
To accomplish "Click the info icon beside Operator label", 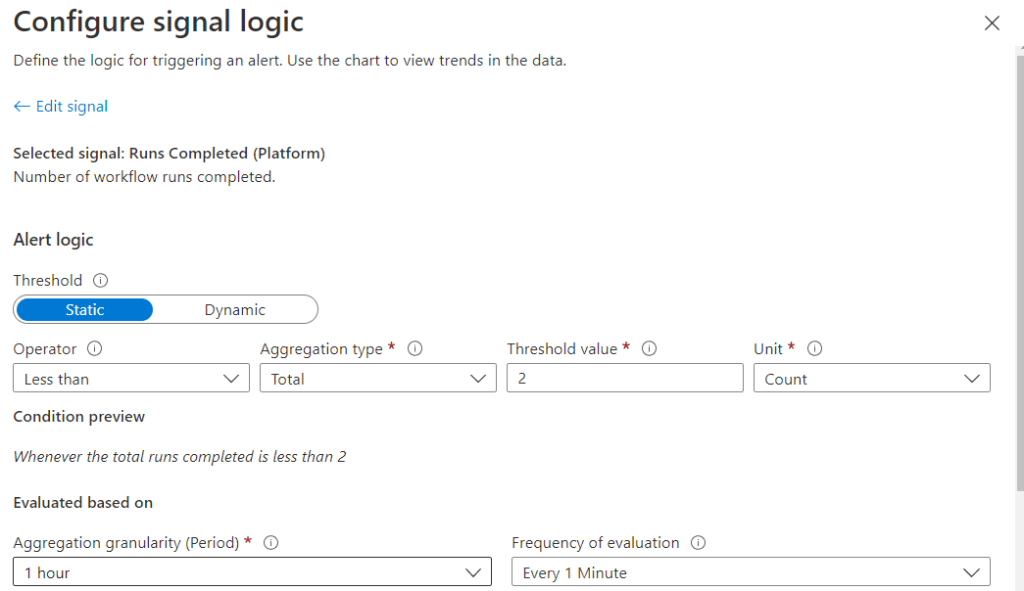I will point(95,349).
